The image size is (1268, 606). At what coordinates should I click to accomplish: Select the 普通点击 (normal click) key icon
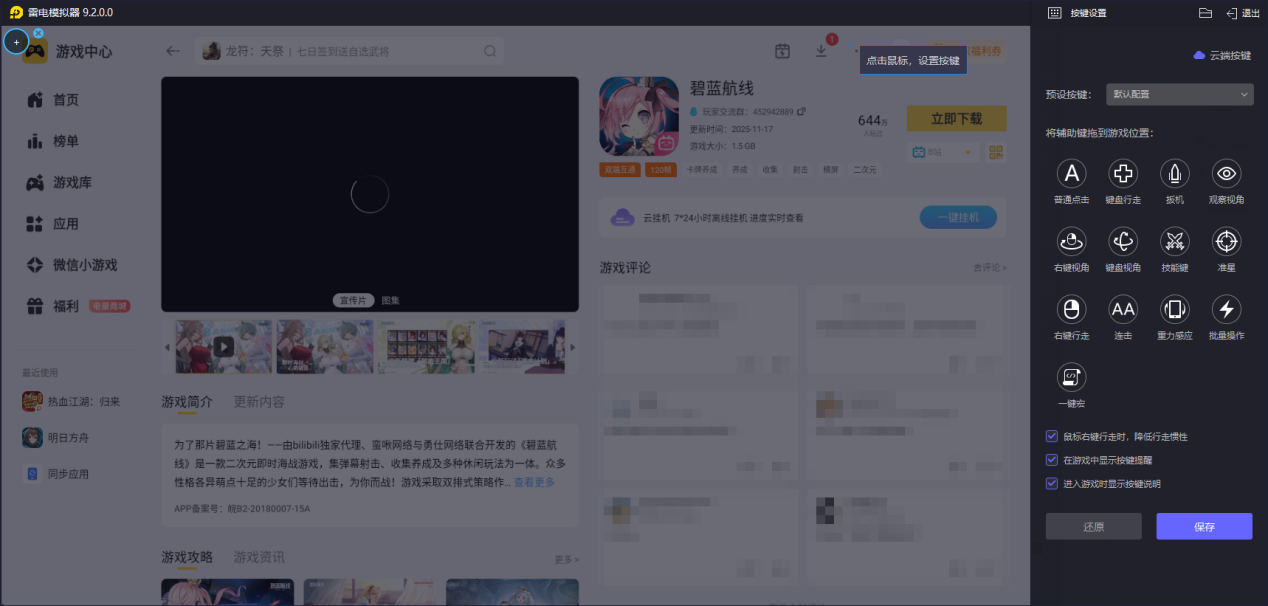point(1071,174)
